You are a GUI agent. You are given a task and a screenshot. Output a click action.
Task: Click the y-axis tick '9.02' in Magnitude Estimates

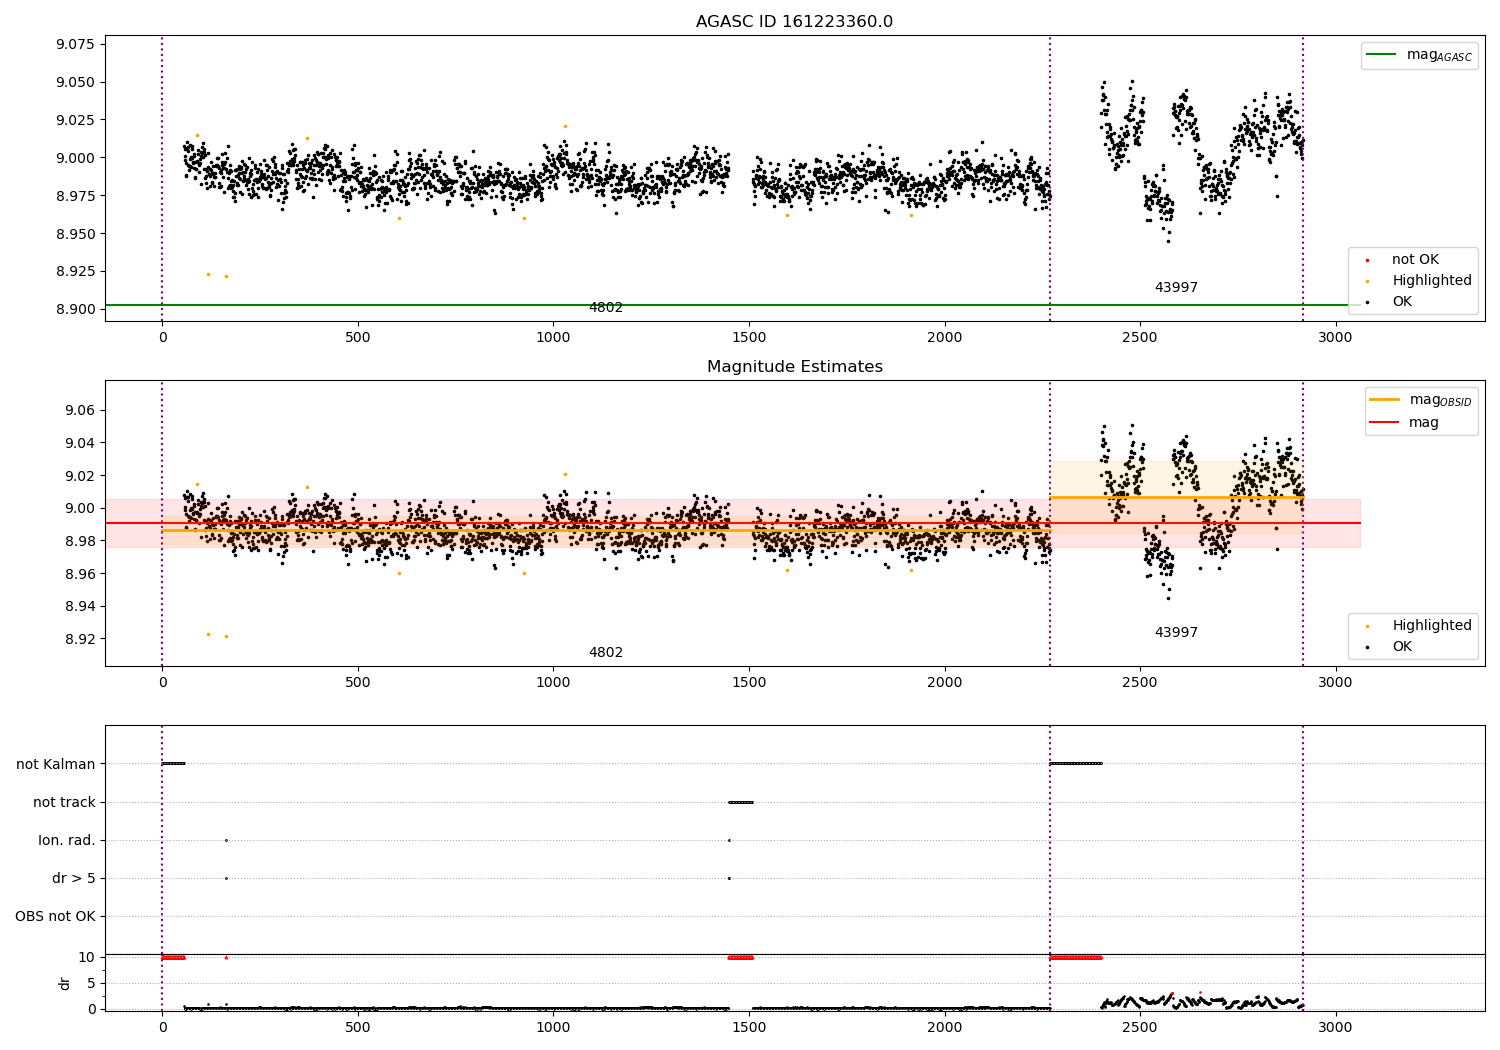(79, 476)
